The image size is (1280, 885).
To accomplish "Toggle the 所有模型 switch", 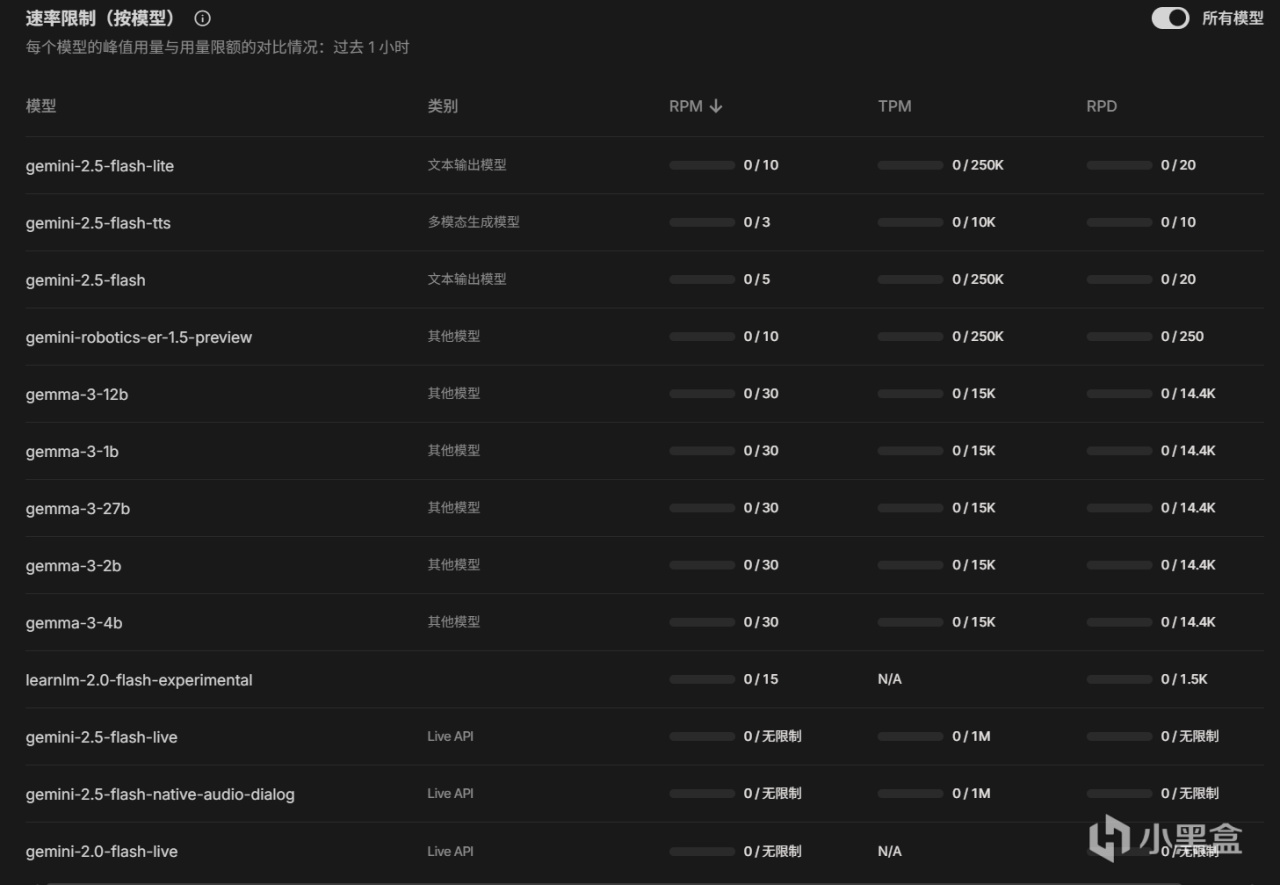I will [1170, 18].
